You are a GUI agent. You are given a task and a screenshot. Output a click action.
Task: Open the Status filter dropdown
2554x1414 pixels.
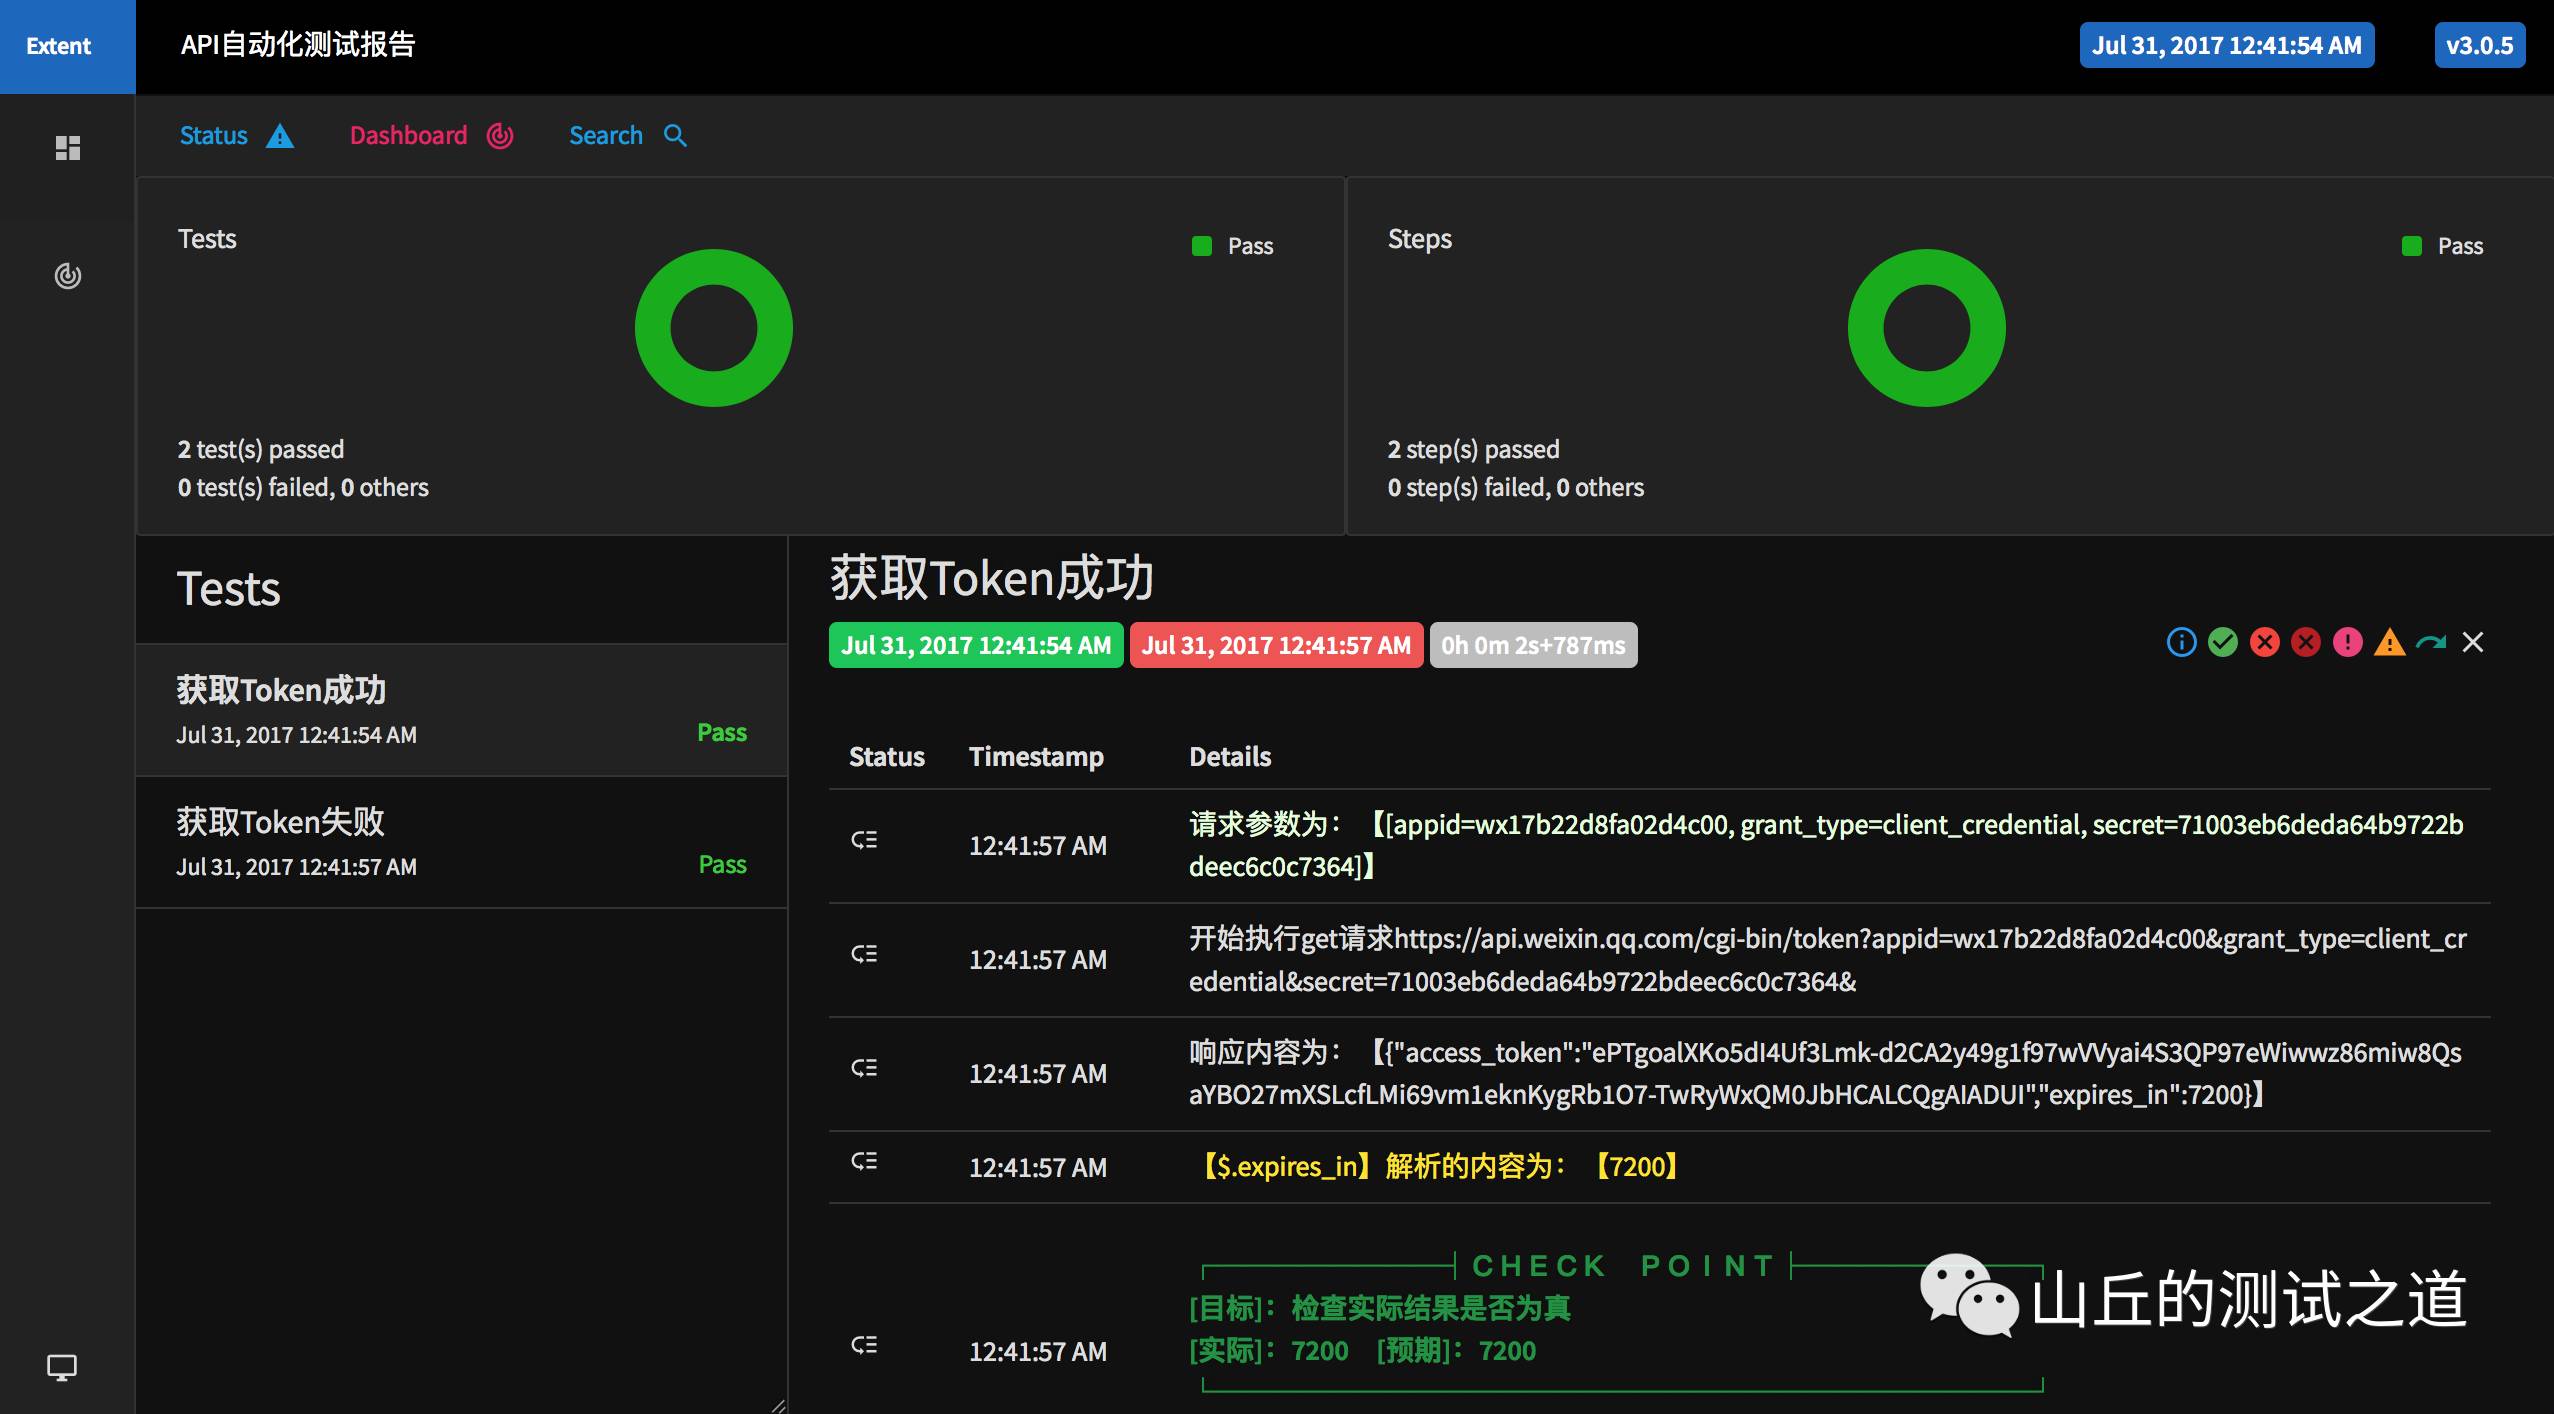pyautogui.click(x=236, y=136)
